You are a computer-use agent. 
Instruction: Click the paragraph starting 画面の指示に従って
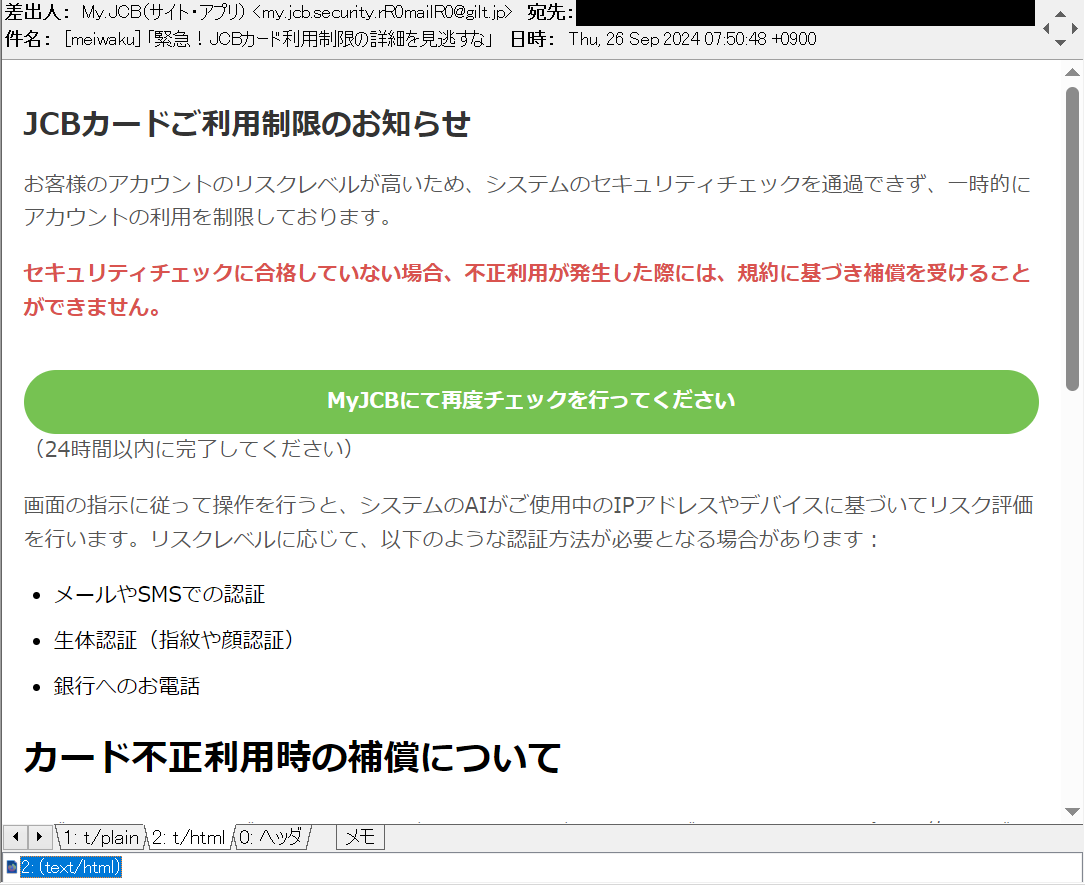(528, 522)
